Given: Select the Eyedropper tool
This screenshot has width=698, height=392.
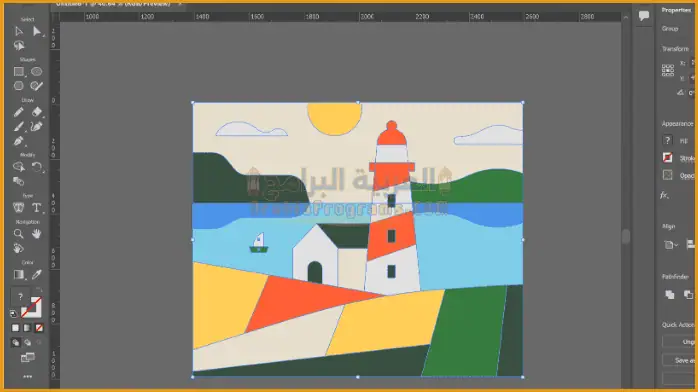Looking at the screenshot, I should 37,275.
